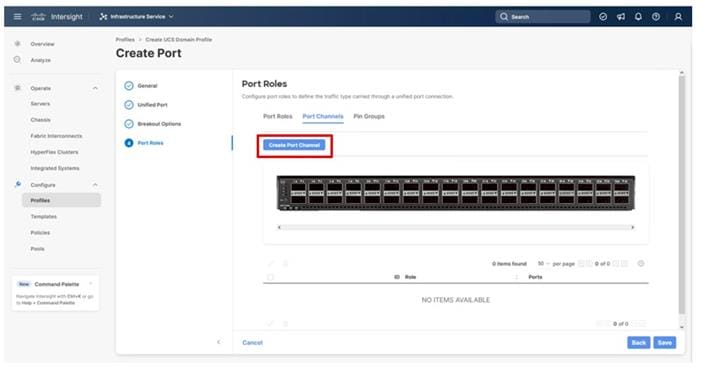Click the fabric interconnect port diagram
Viewport: 702px width, 376px height.
(x=456, y=193)
